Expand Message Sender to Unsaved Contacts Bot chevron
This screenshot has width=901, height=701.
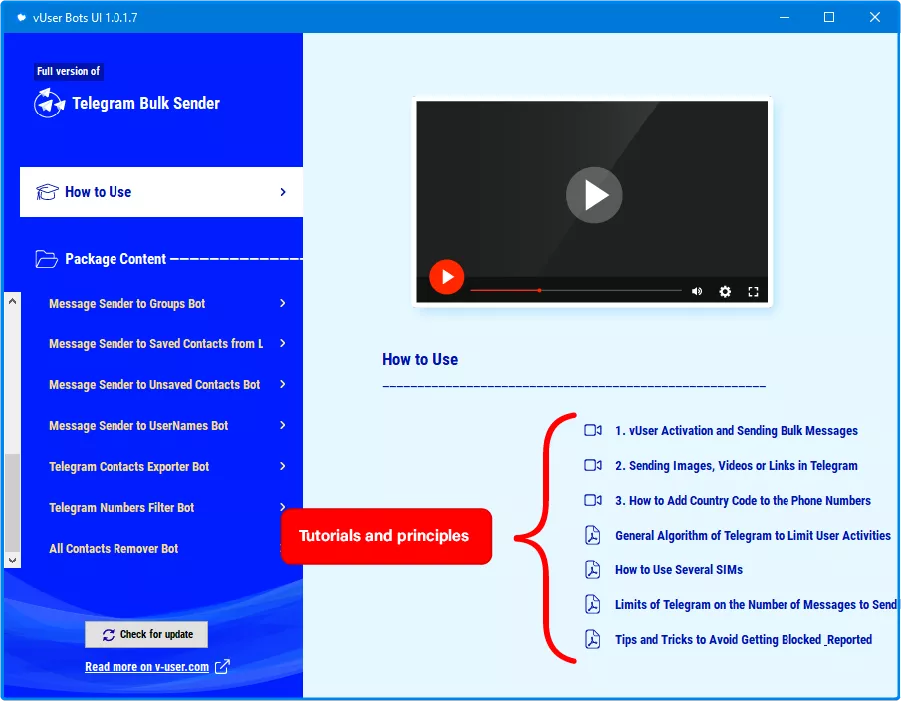click(283, 384)
